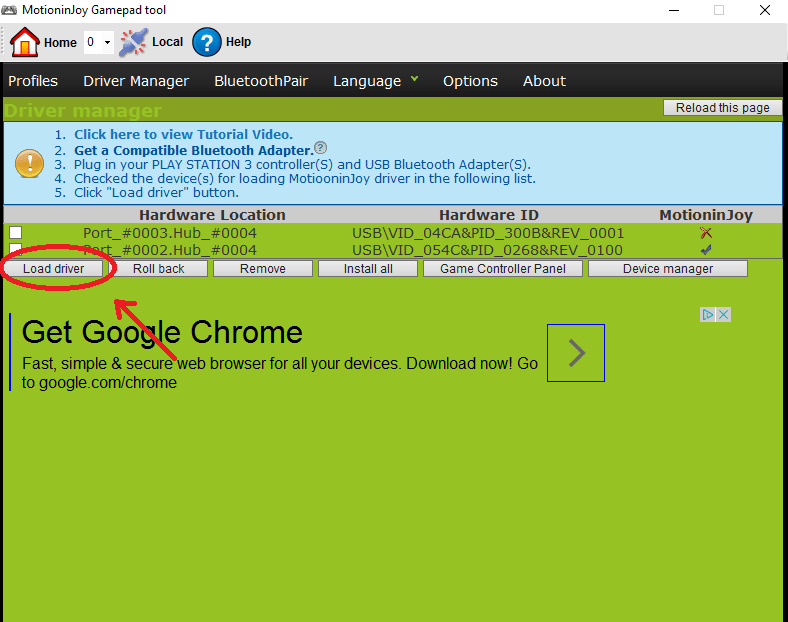Click the AdChoices icon on the advertisement
Image resolution: width=788 pixels, height=622 pixels.
click(707, 314)
